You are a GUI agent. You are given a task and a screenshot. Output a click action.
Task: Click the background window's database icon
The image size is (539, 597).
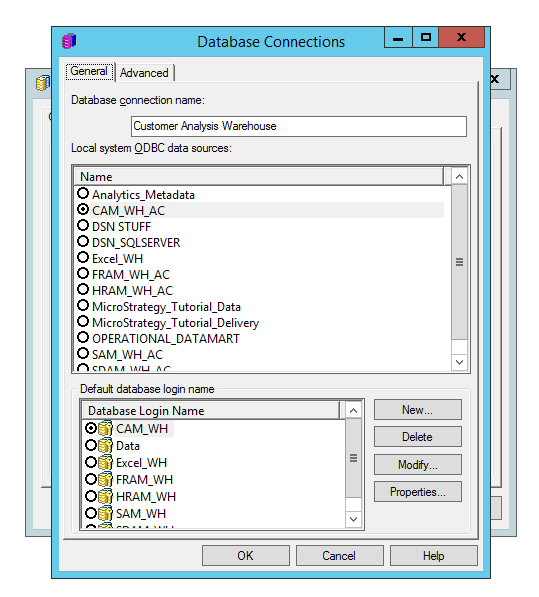tap(43, 83)
